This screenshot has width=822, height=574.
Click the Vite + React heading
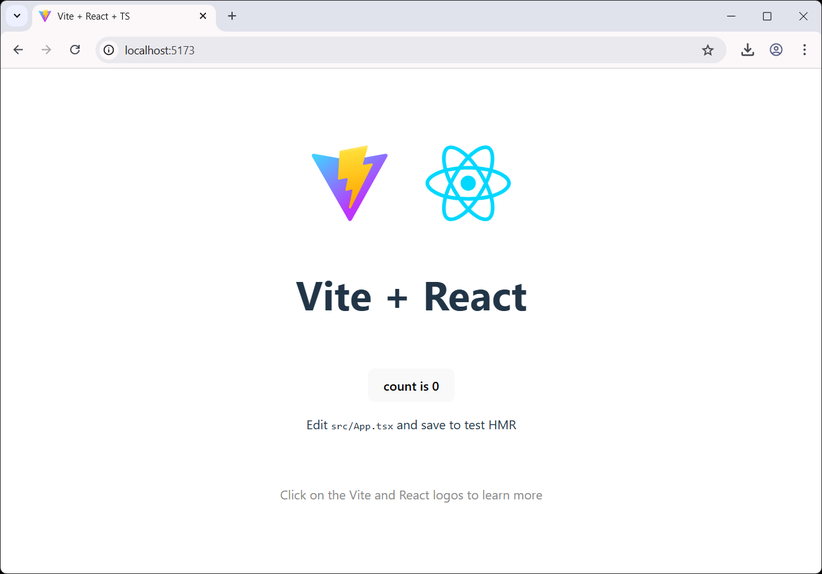click(x=411, y=297)
